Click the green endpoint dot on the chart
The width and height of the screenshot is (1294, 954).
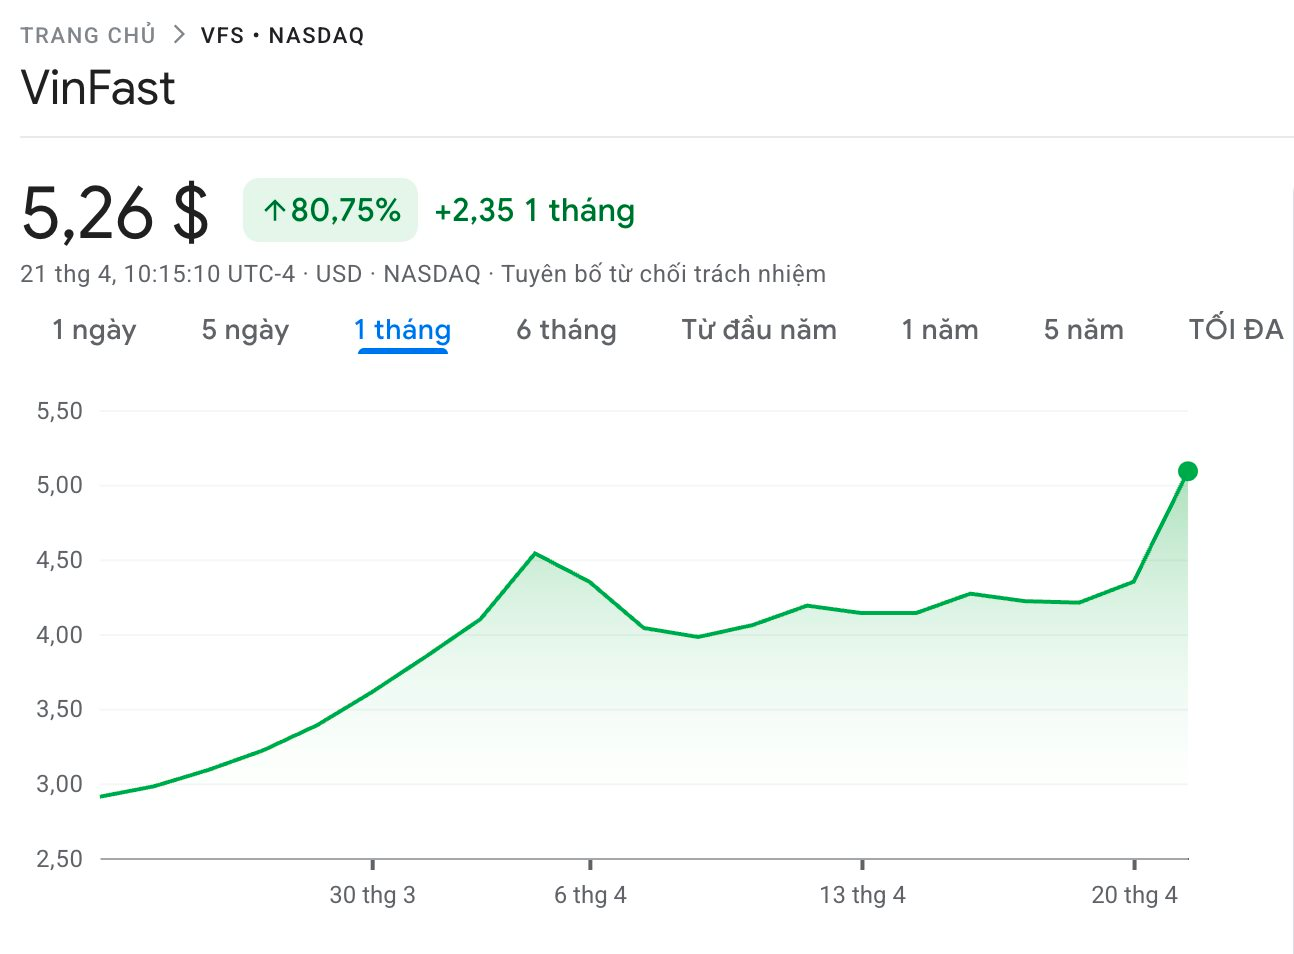click(x=1187, y=471)
